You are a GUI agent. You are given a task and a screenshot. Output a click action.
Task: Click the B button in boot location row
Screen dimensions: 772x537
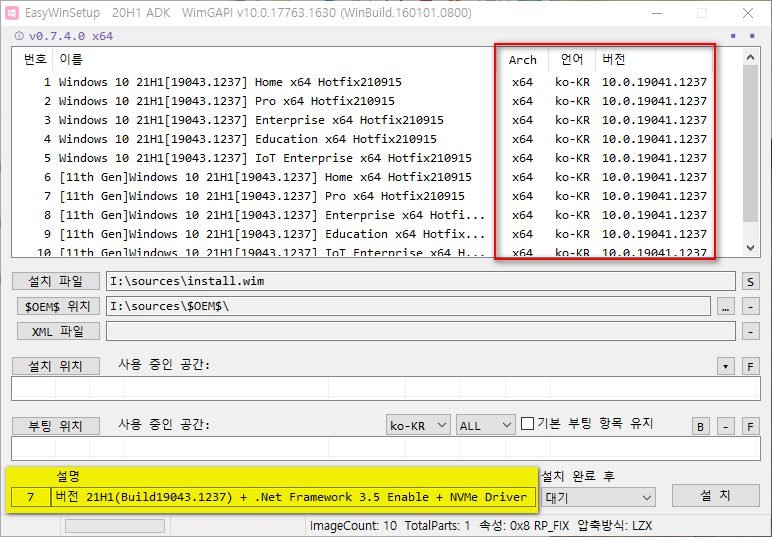click(701, 427)
